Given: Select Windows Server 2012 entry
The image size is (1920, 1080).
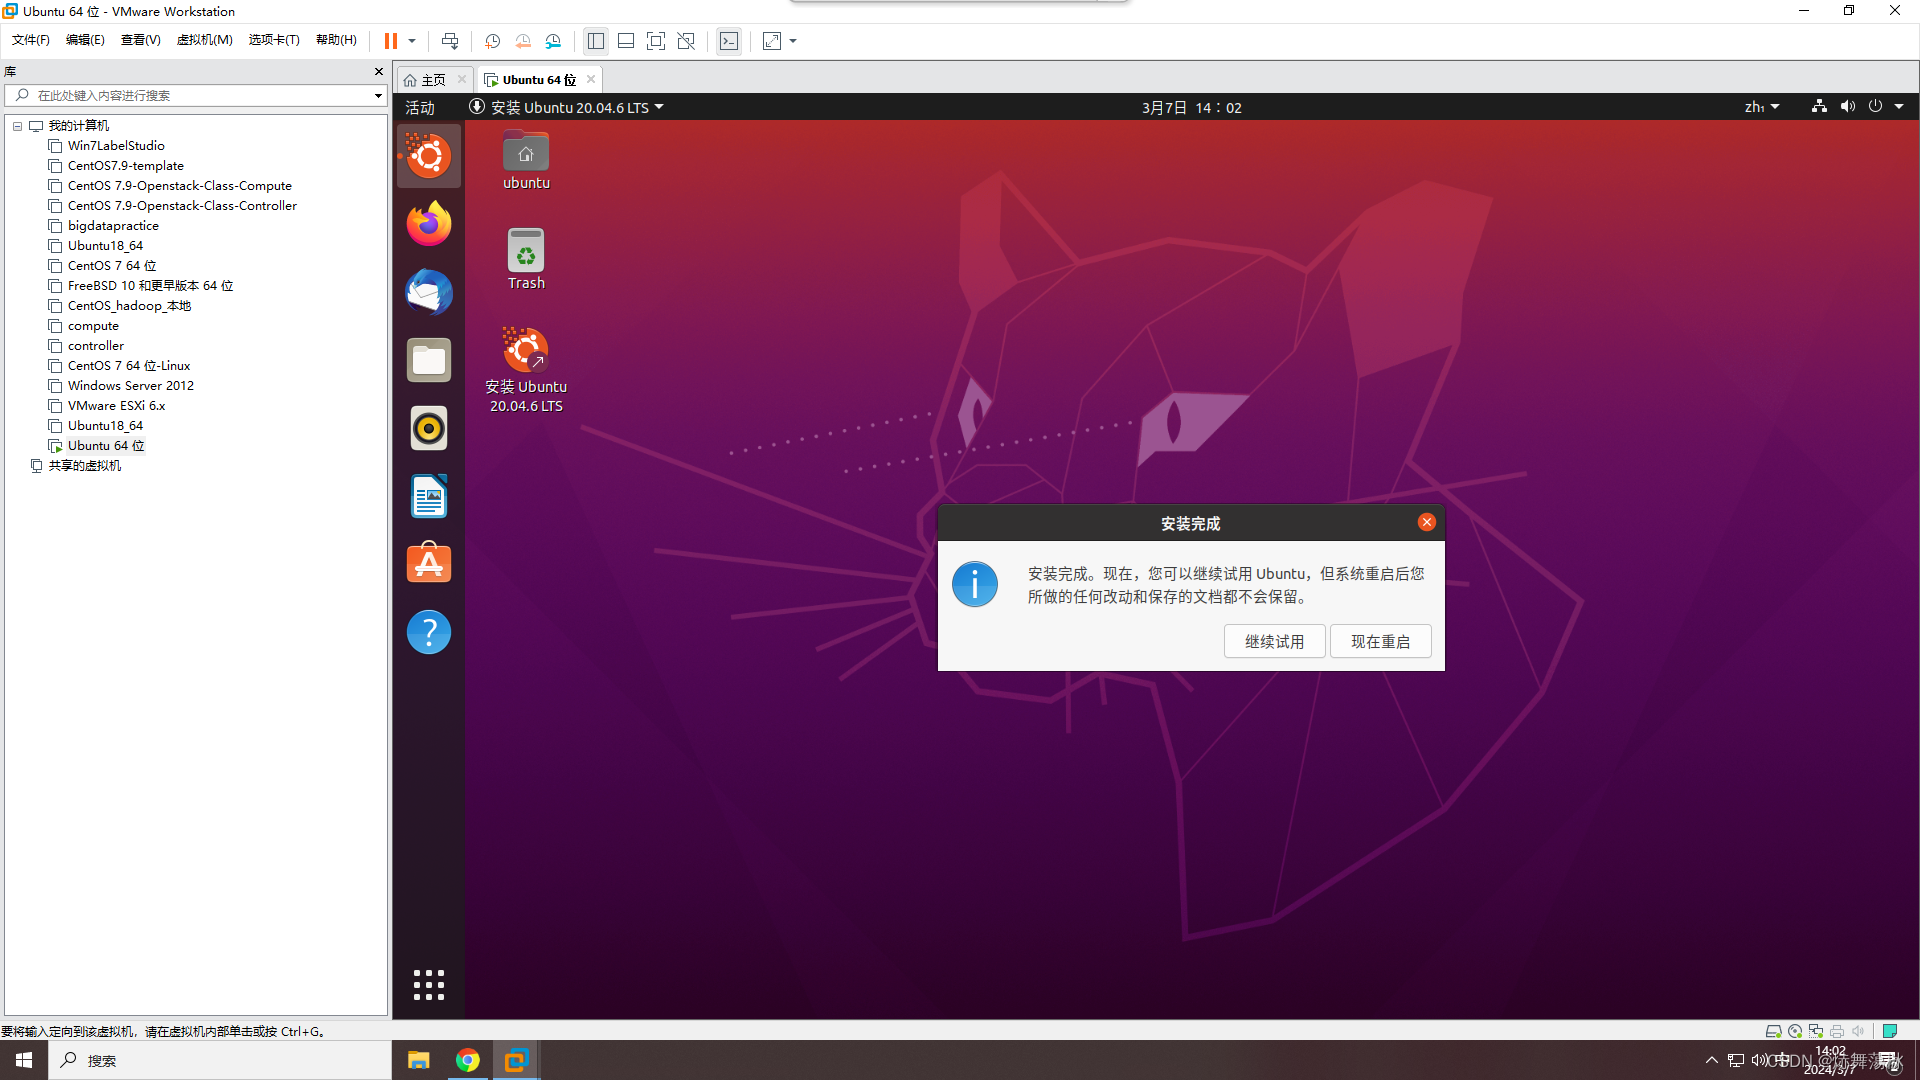Looking at the screenshot, I should 131,386.
